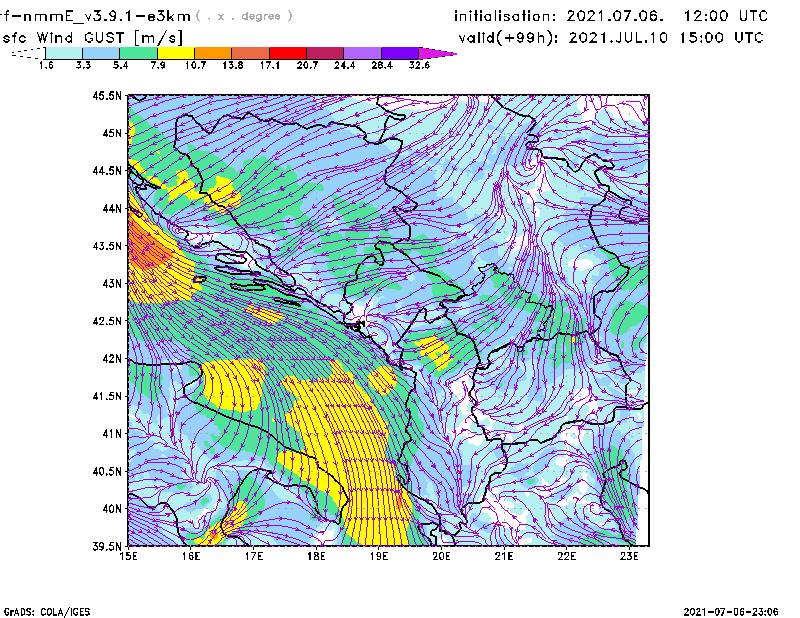Click the 42N latitude label

(x=112, y=358)
